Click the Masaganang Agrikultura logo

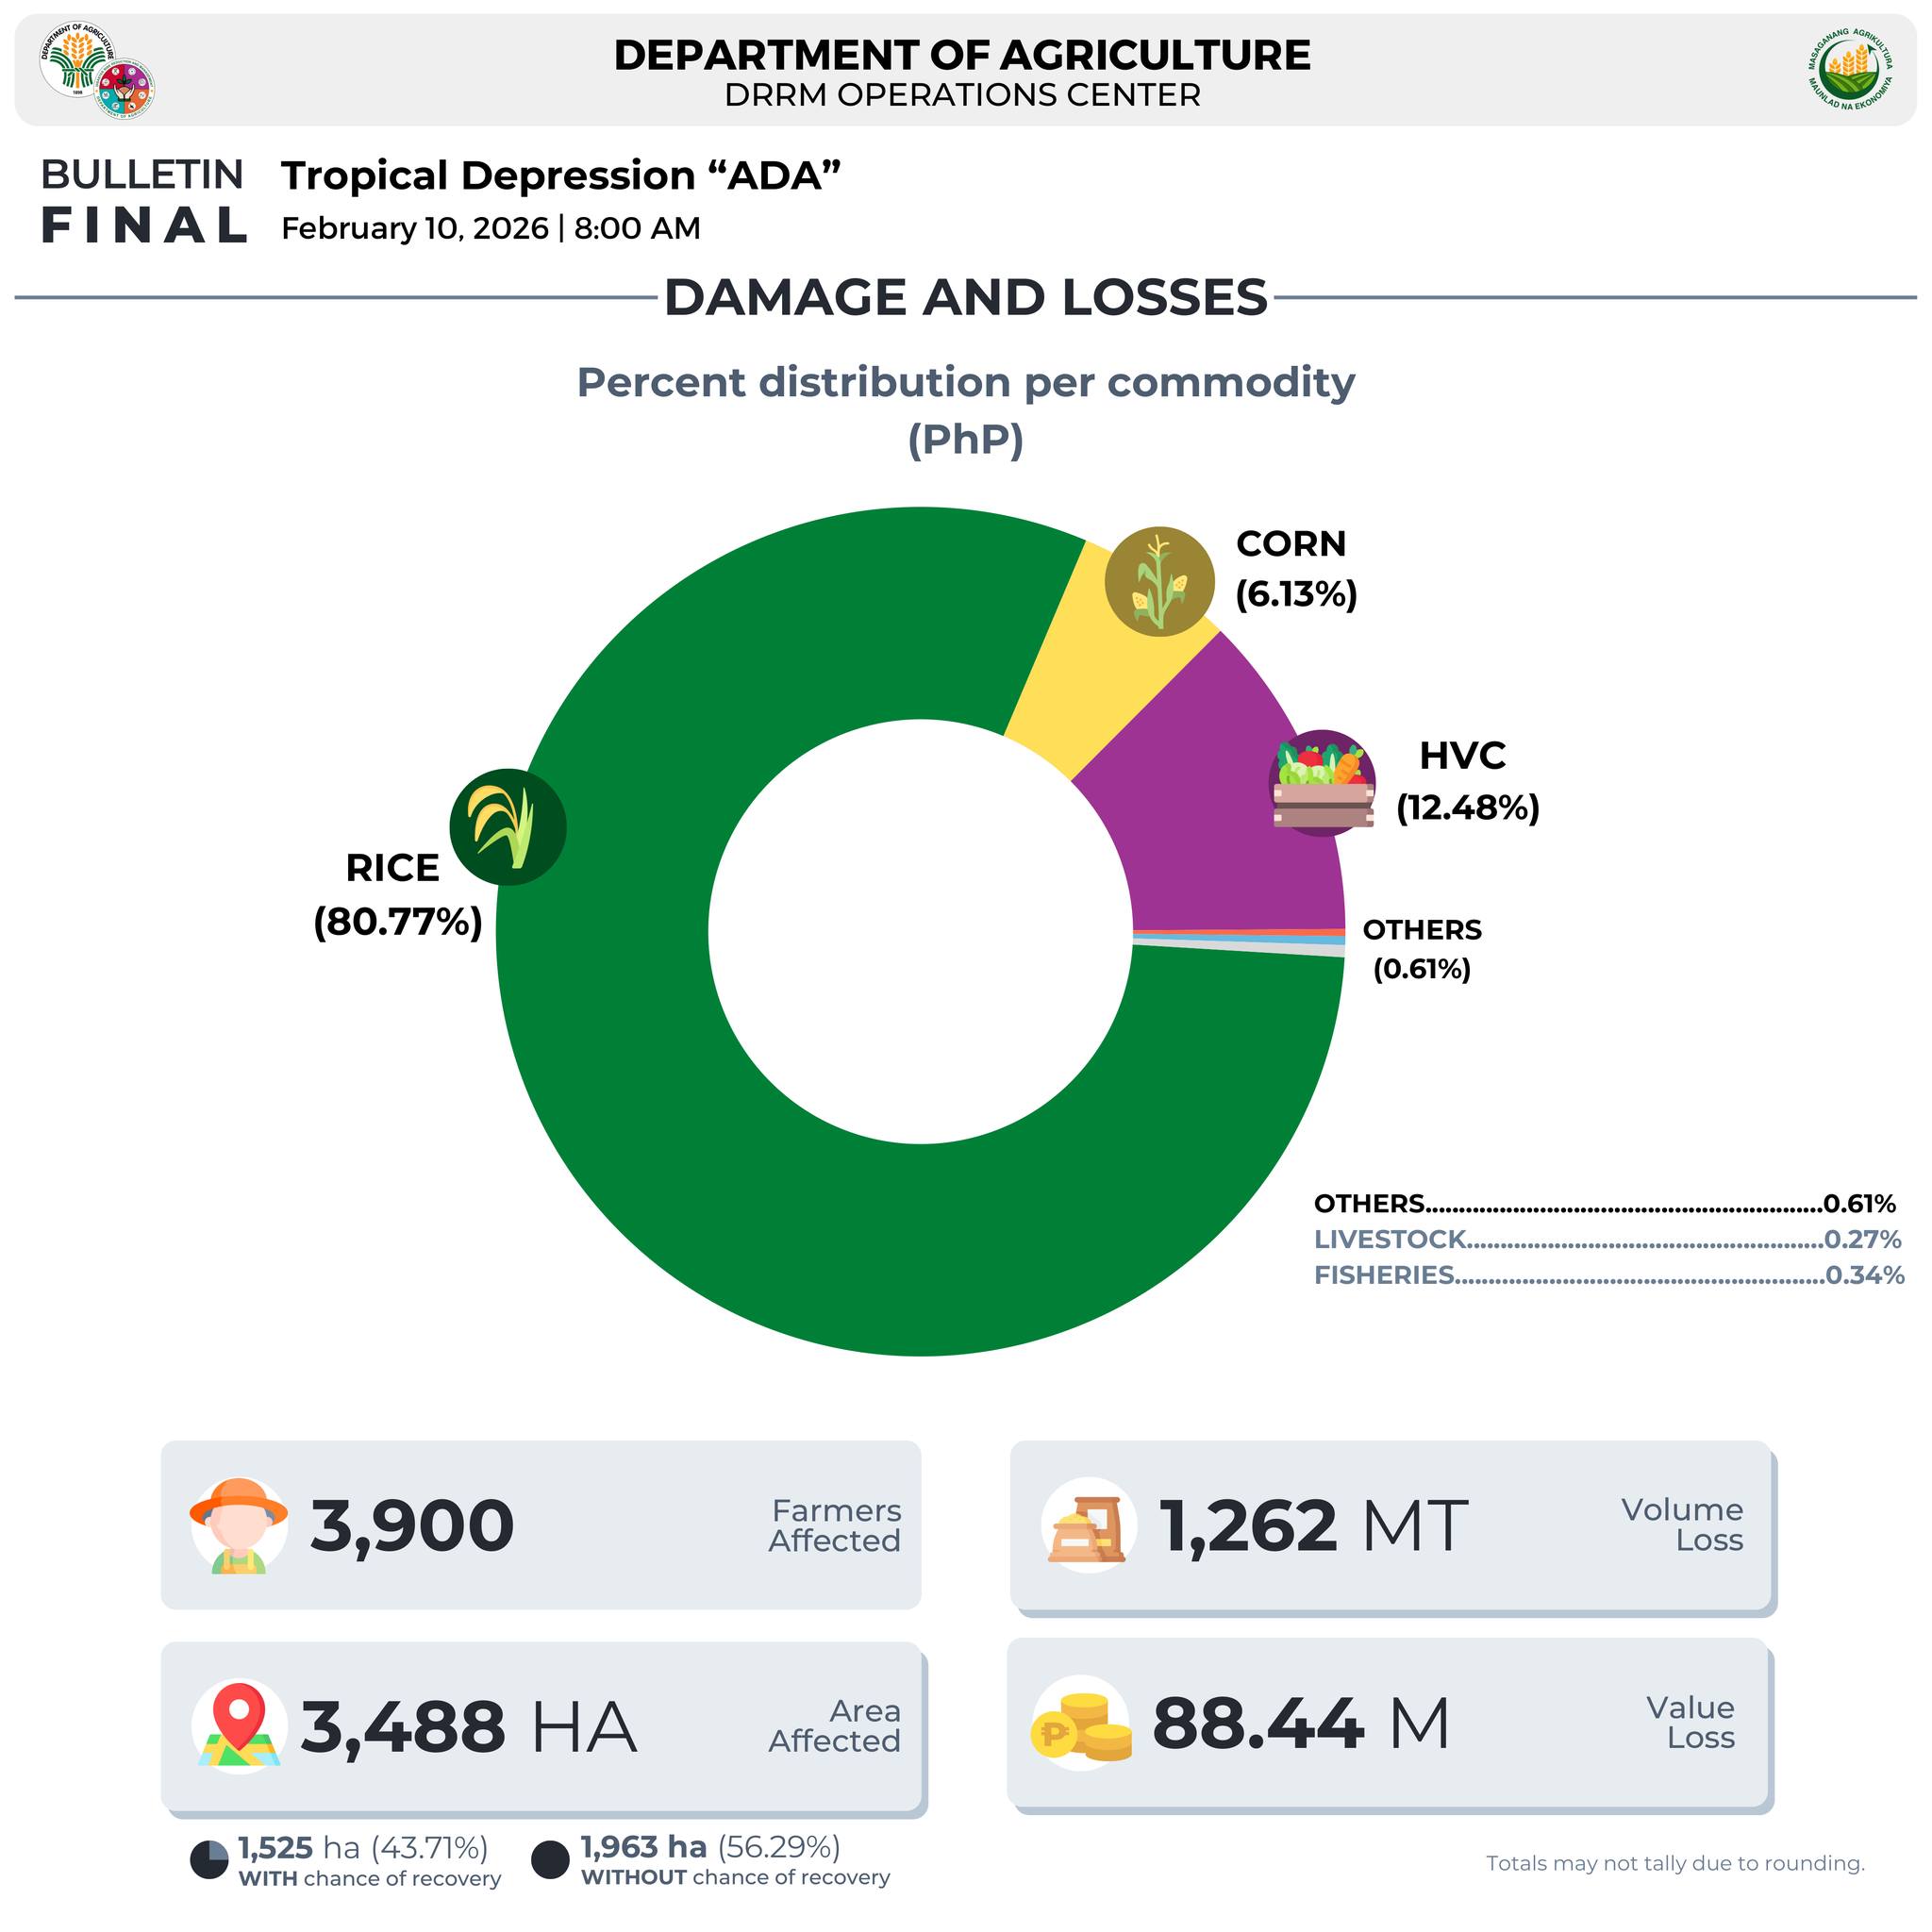coord(1850,69)
